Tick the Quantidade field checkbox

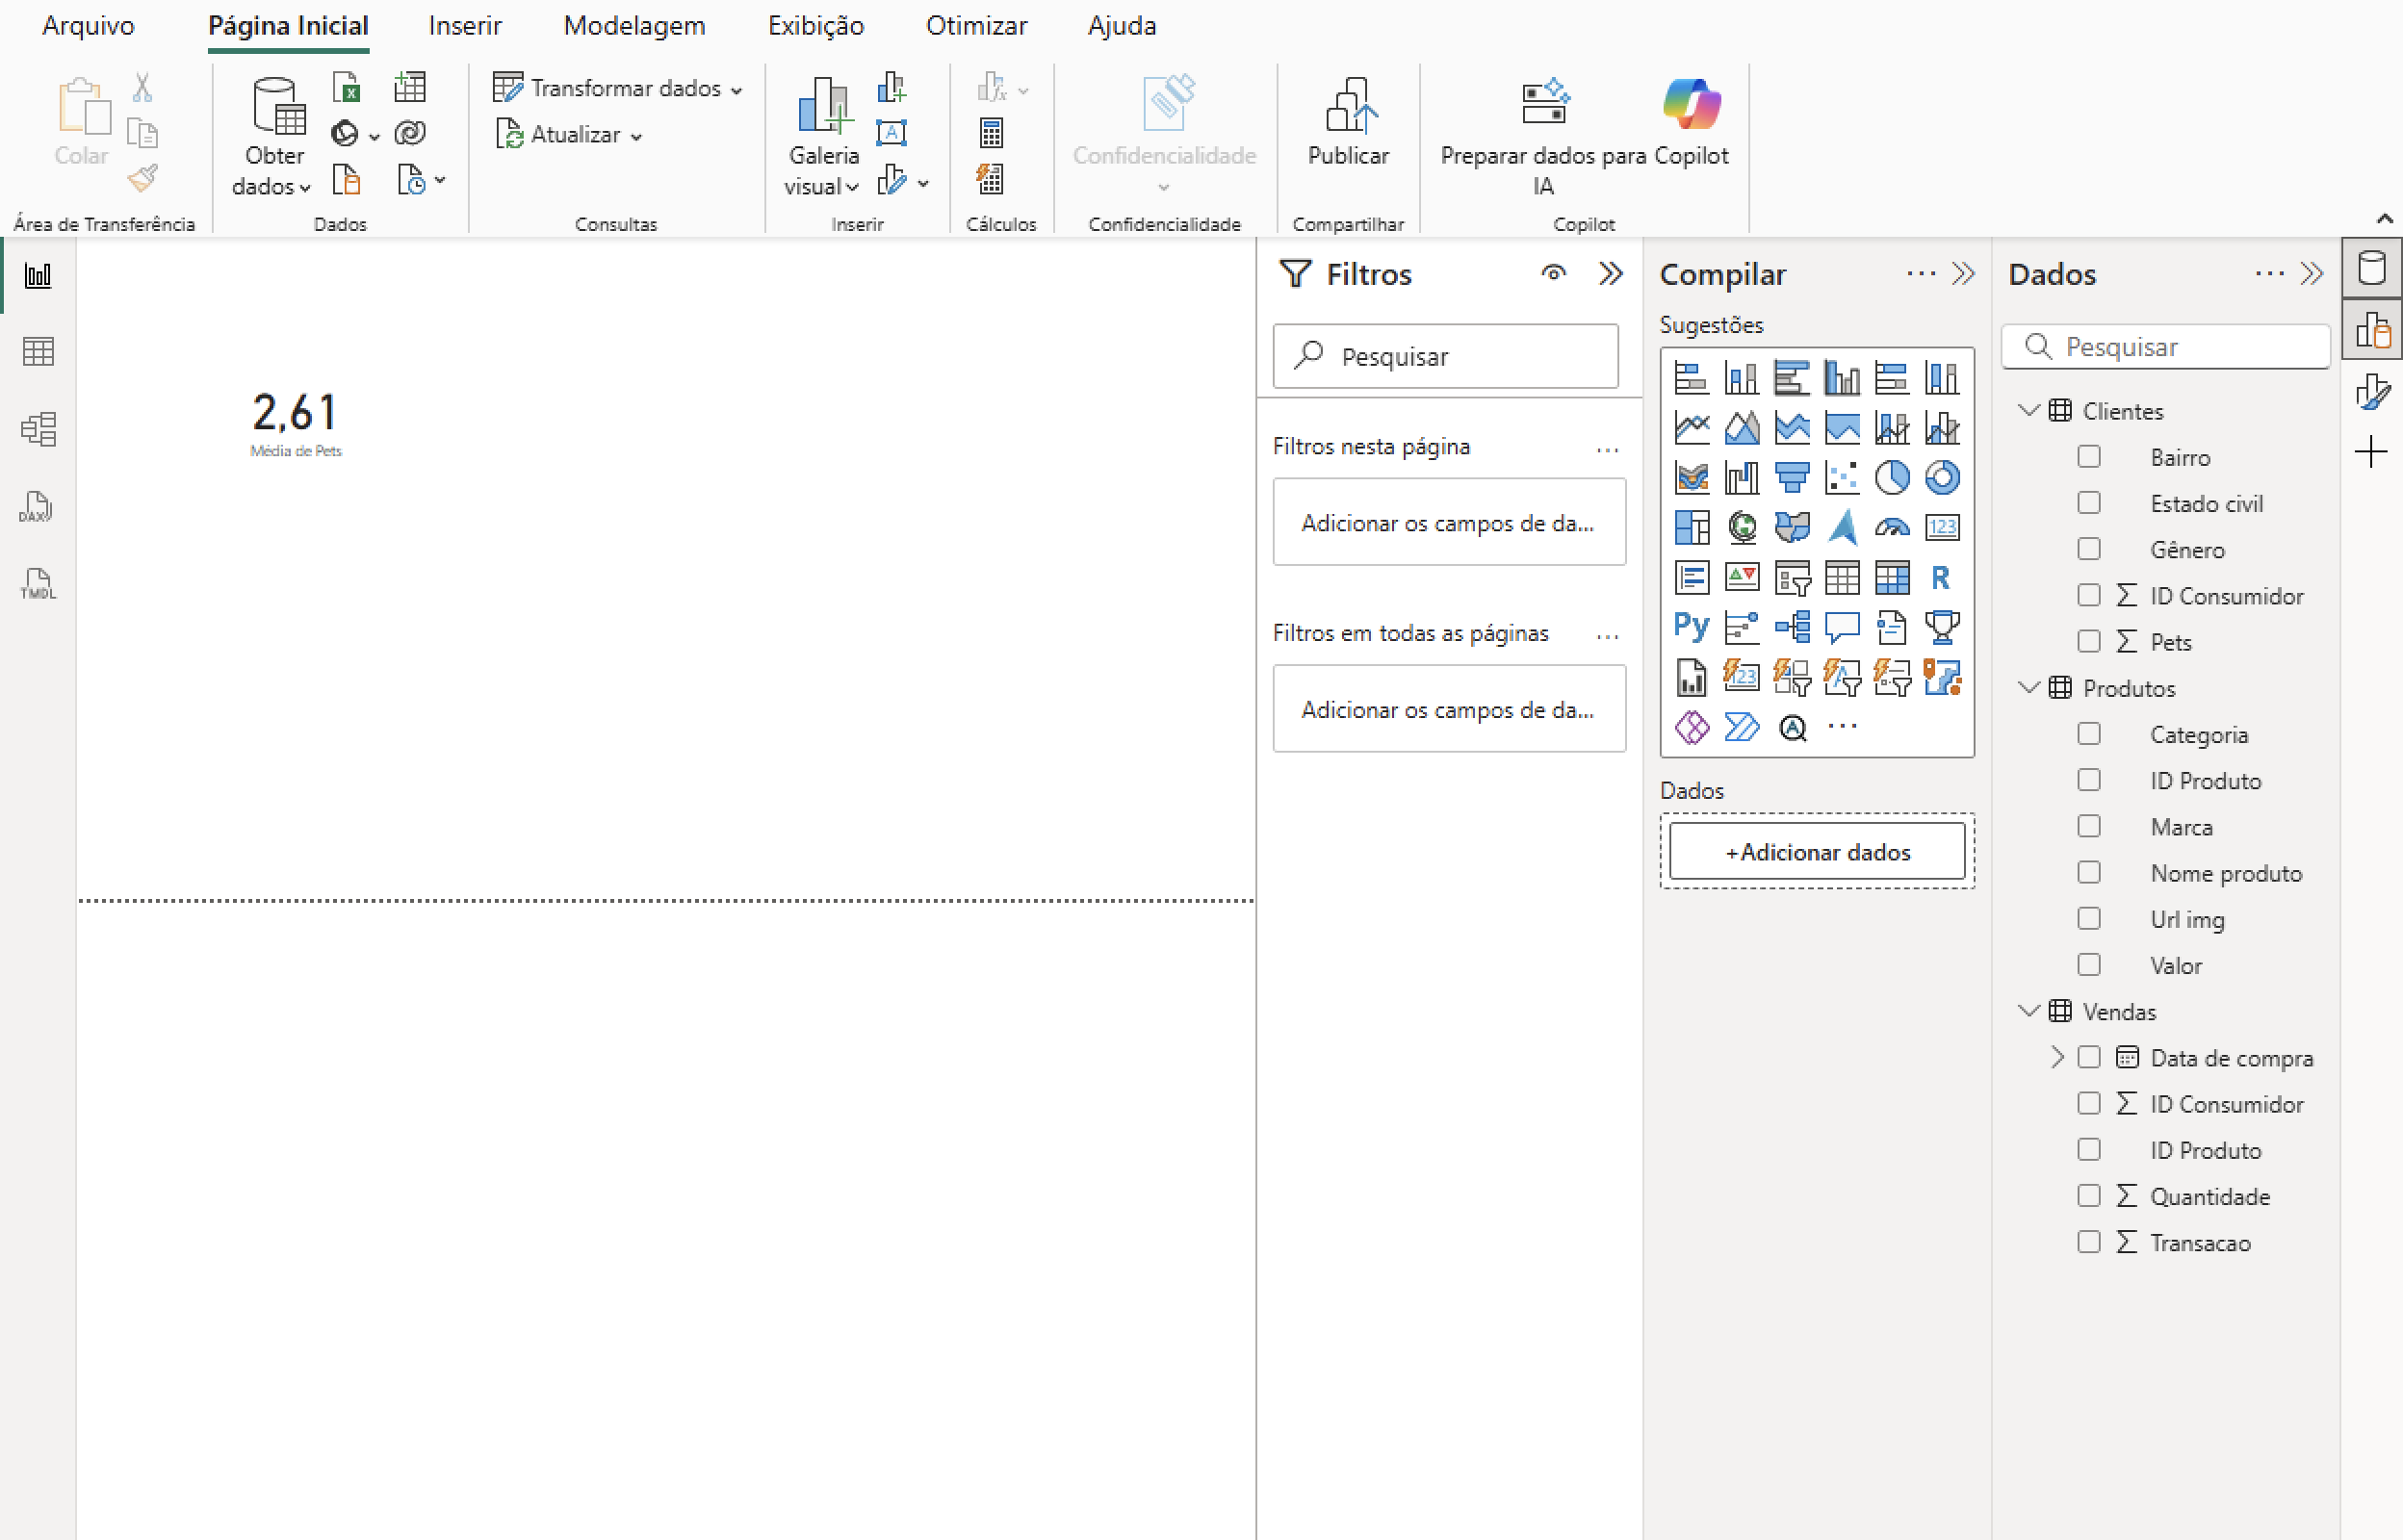pyautogui.click(x=2089, y=1196)
